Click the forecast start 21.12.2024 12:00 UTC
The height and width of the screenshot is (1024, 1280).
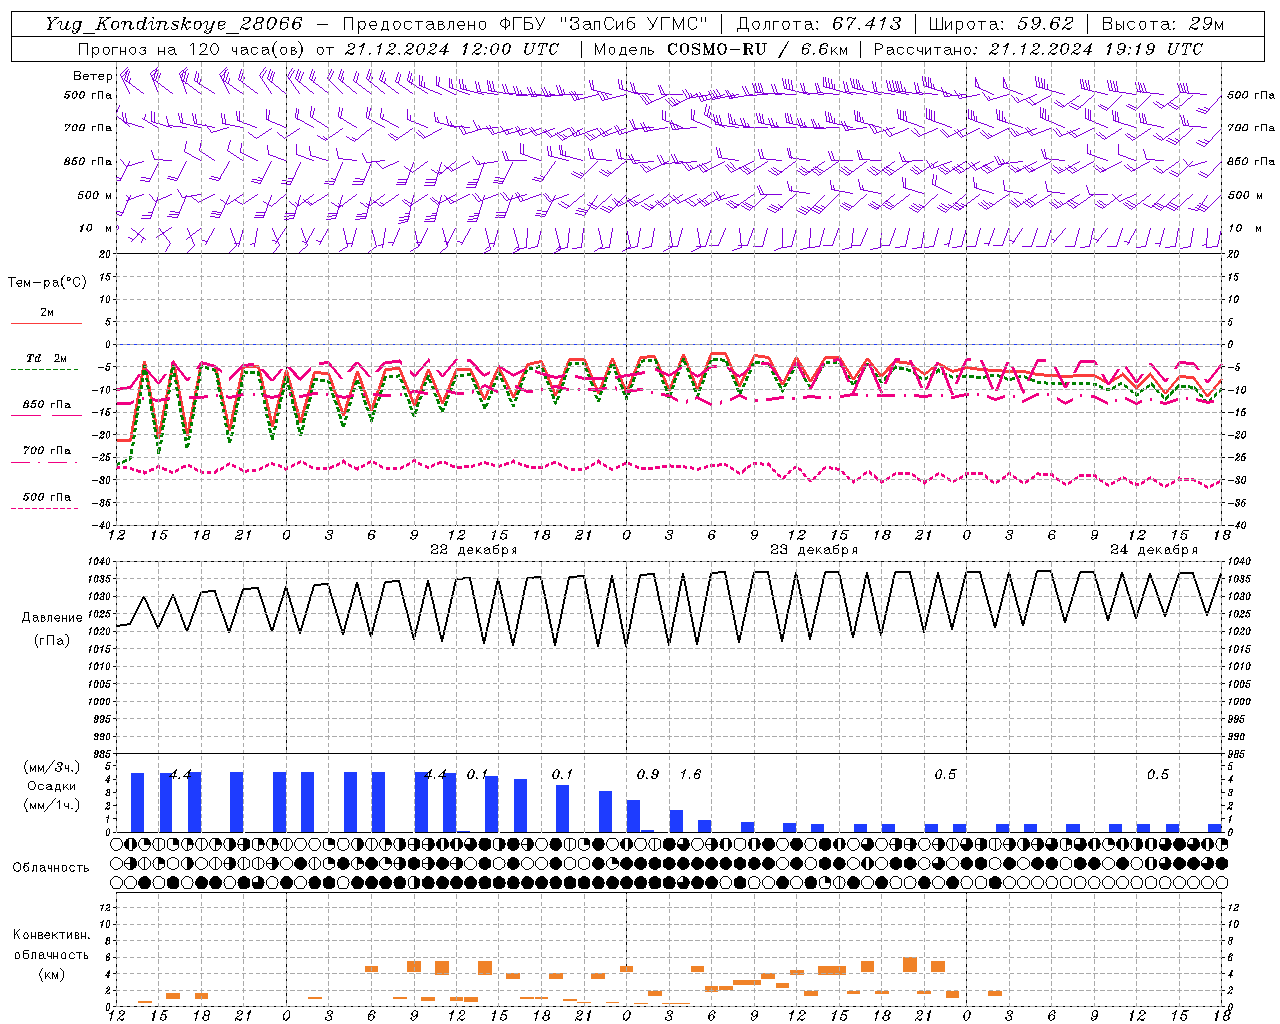pos(451,49)
